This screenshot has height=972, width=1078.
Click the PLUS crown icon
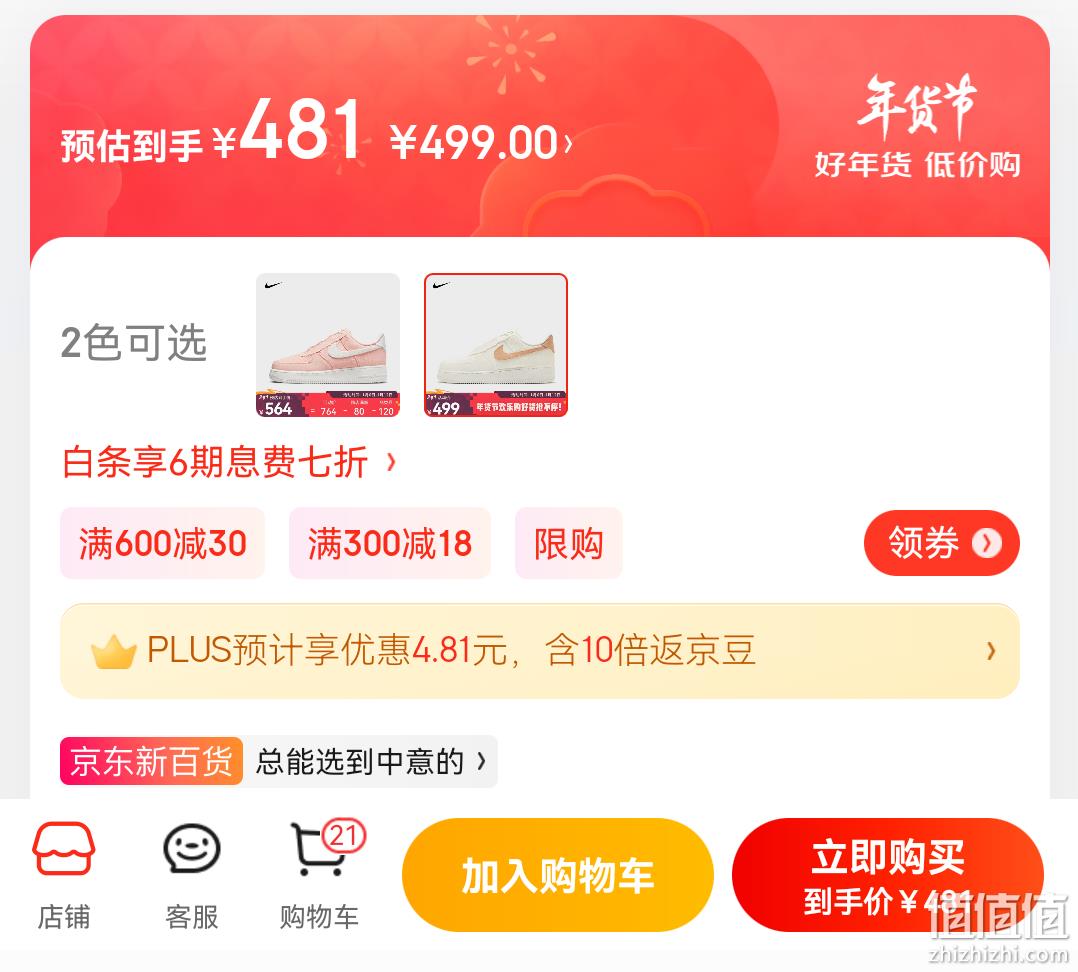tap(113, 652)
